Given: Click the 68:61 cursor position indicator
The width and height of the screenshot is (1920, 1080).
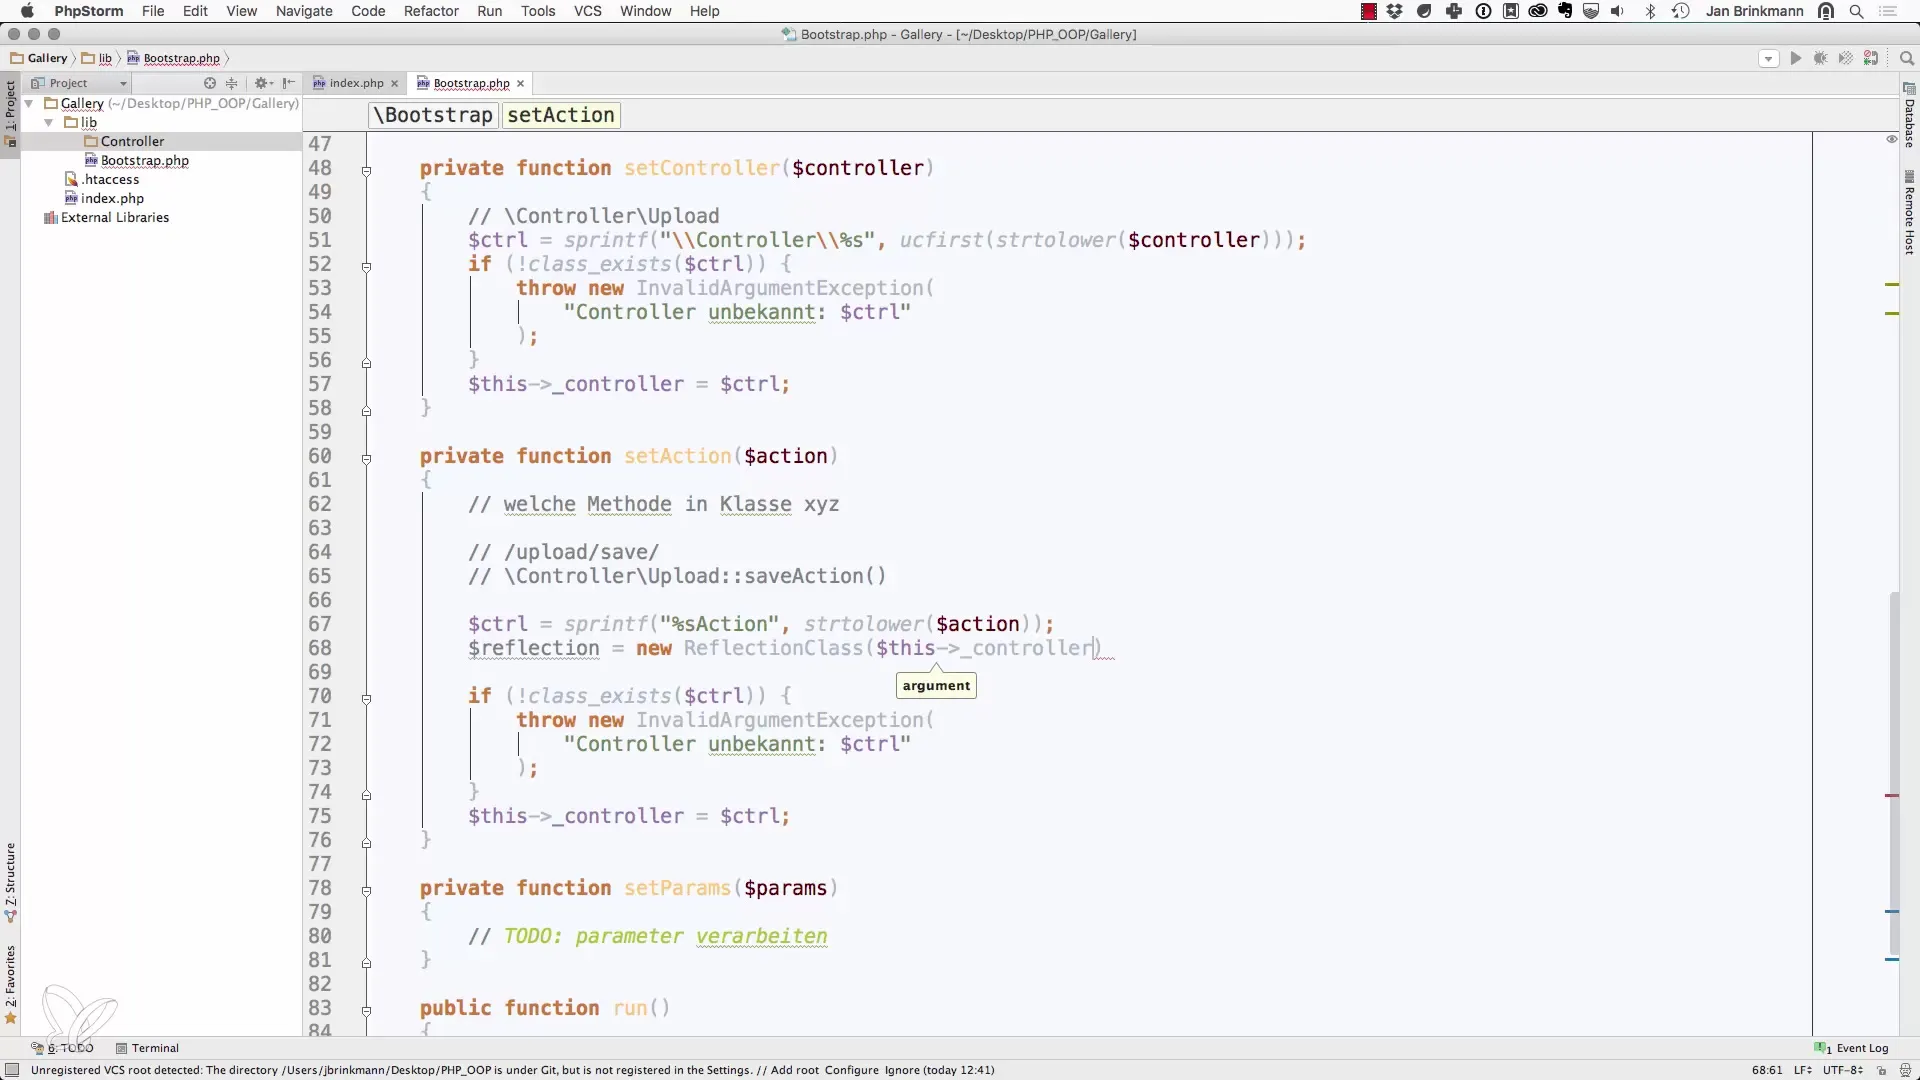Looking at the screenshot, I should pyautogui.click(x=1767, y=1070).
